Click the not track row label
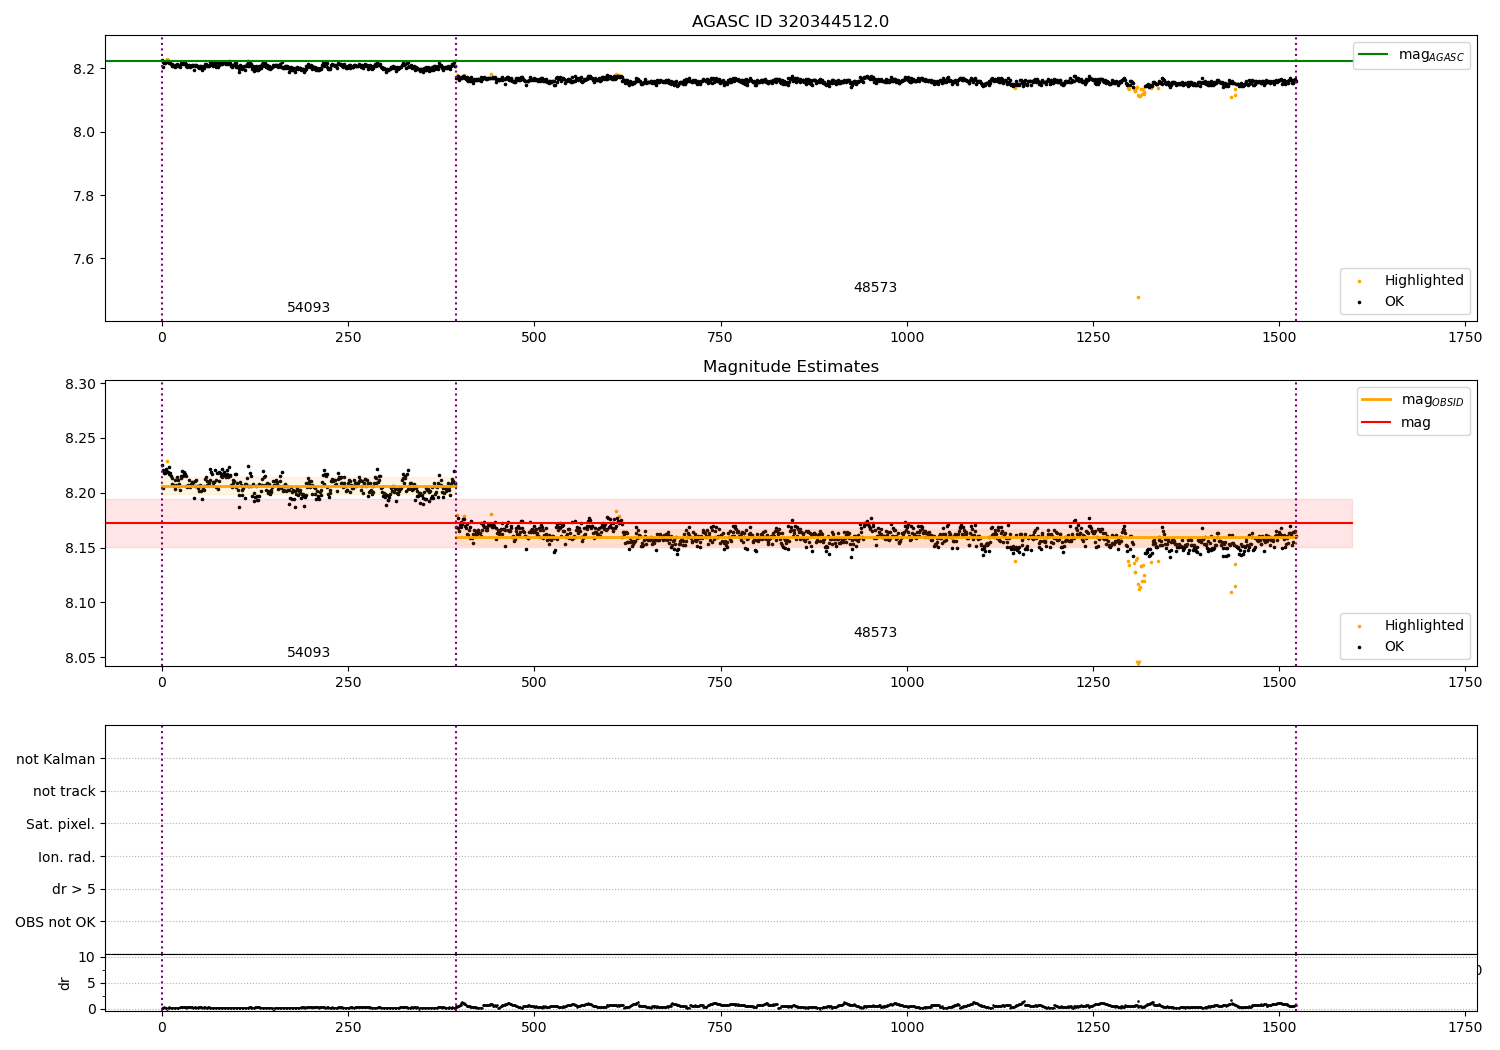 [64, 792]
